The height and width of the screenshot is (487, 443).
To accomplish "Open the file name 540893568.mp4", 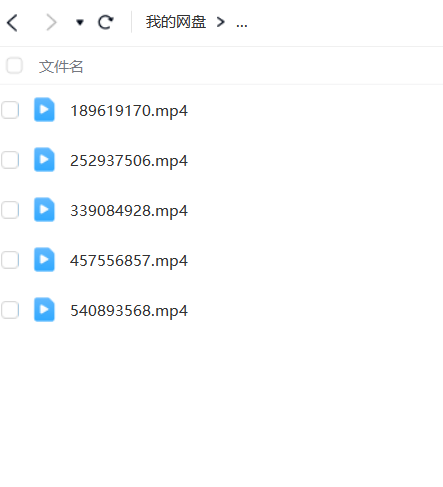I will click(x=129, y=311).
